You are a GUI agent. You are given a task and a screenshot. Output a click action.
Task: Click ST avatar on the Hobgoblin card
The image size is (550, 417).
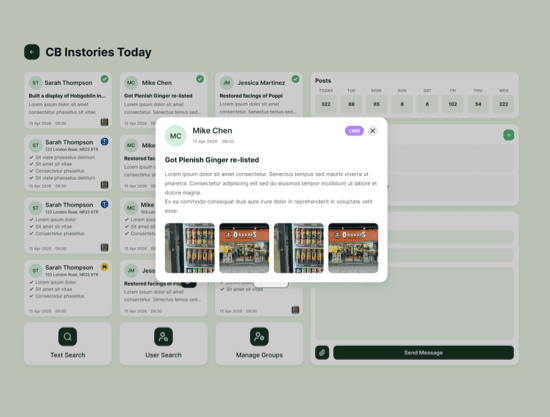click(35, 83)
